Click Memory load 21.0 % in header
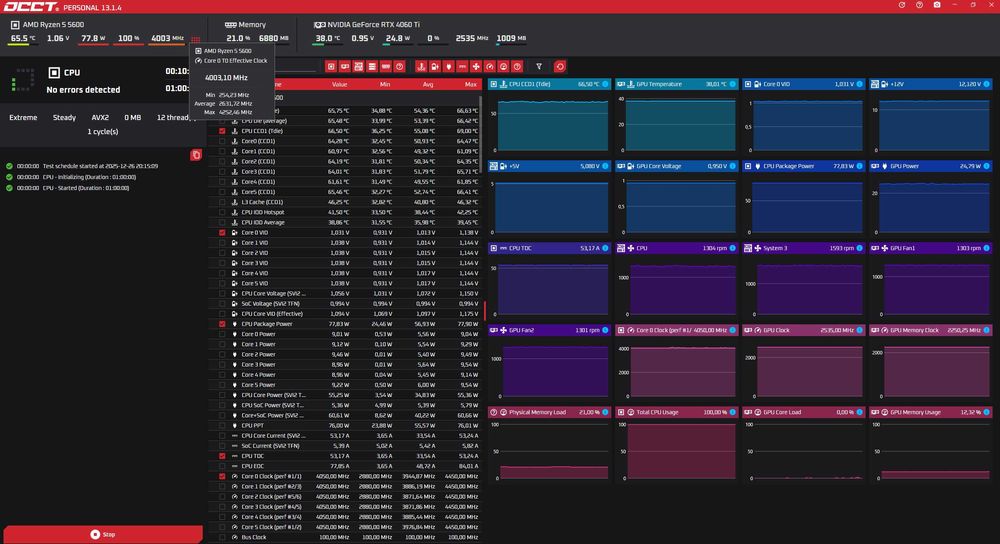The image size is (1000, 544). (x=238, y=38)
